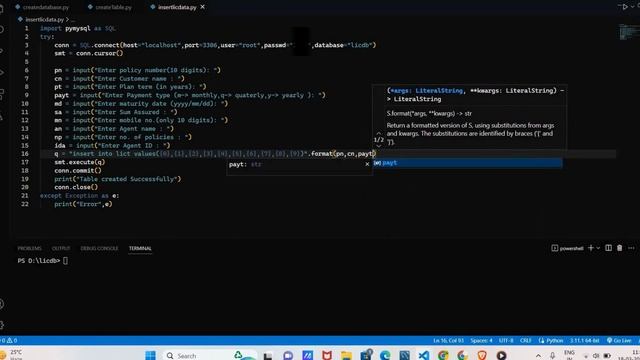Click the insertlicdata.py breadcrumb
This screenshot has height=360, width=640.
coord(44,19)
